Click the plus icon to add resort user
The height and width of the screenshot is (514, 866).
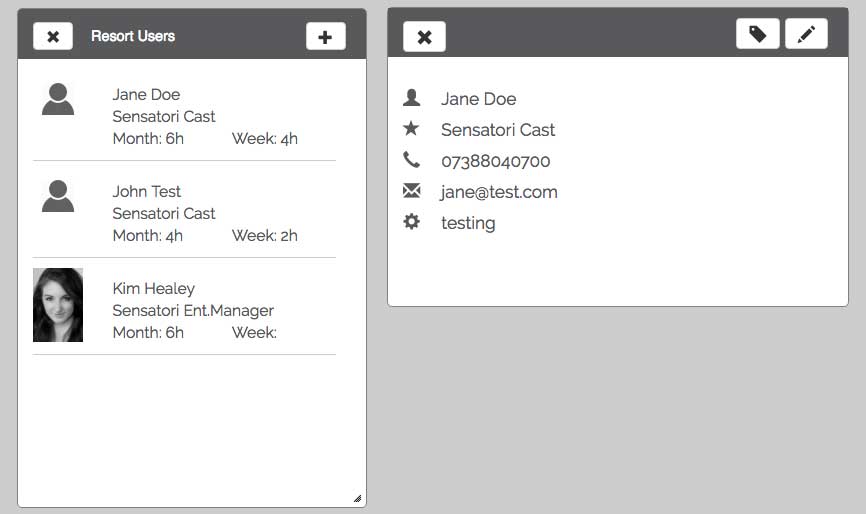tap(325, 36)
